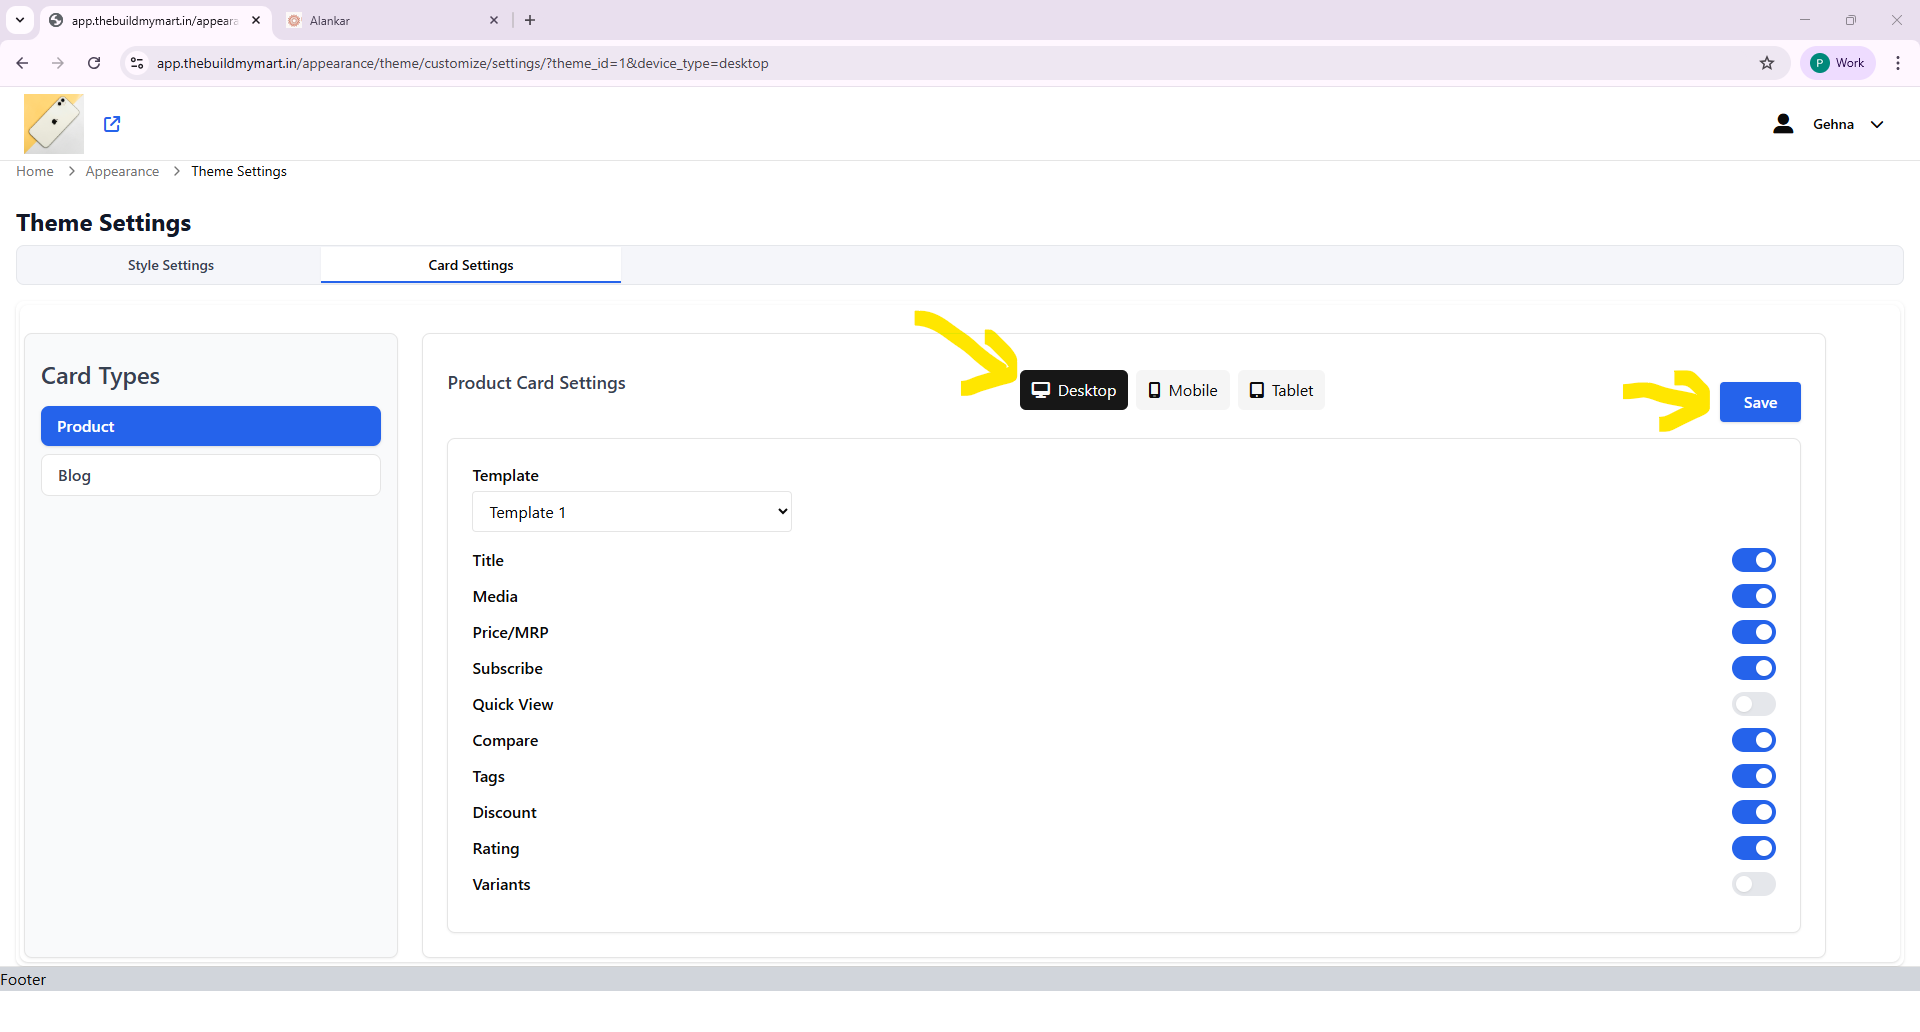1920x1032 pixels.
Task: Choose Tablet device view
Action: tap(1281, 390)
